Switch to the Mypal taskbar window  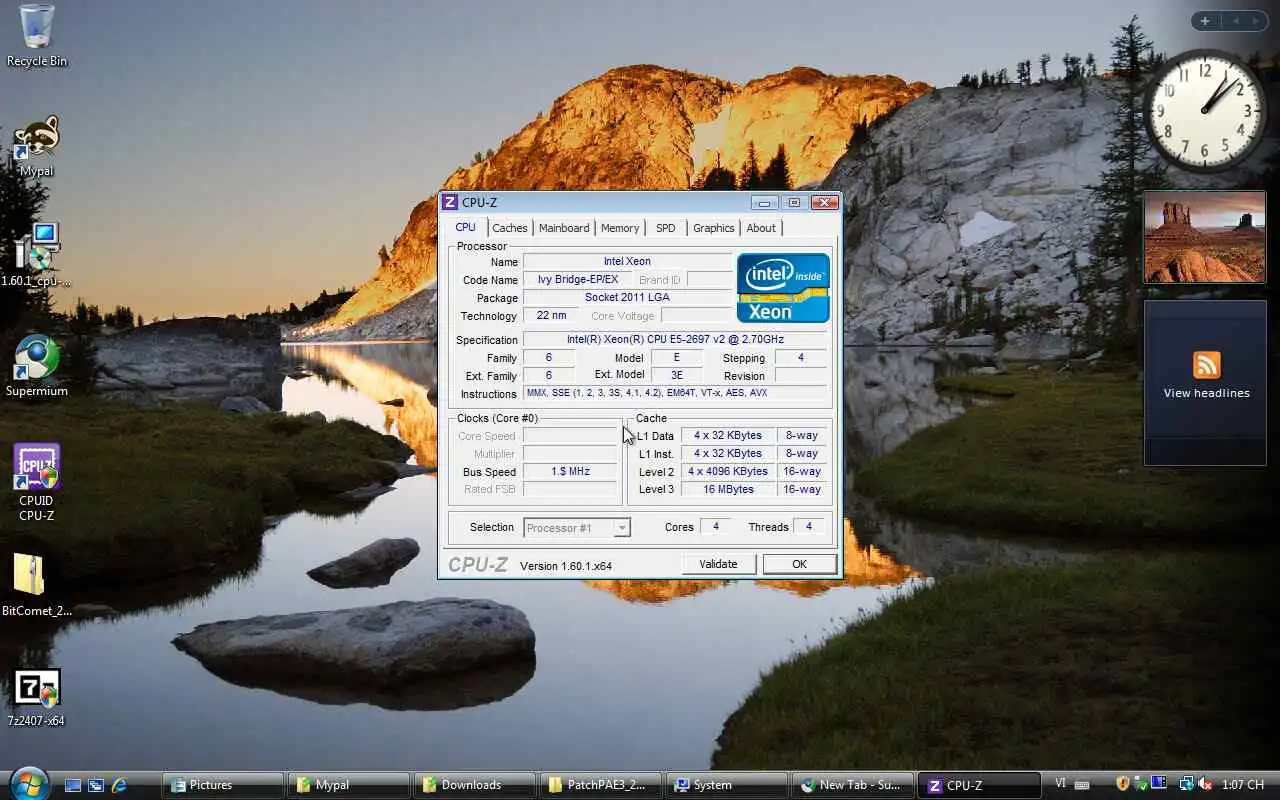(x=349, y=785)
